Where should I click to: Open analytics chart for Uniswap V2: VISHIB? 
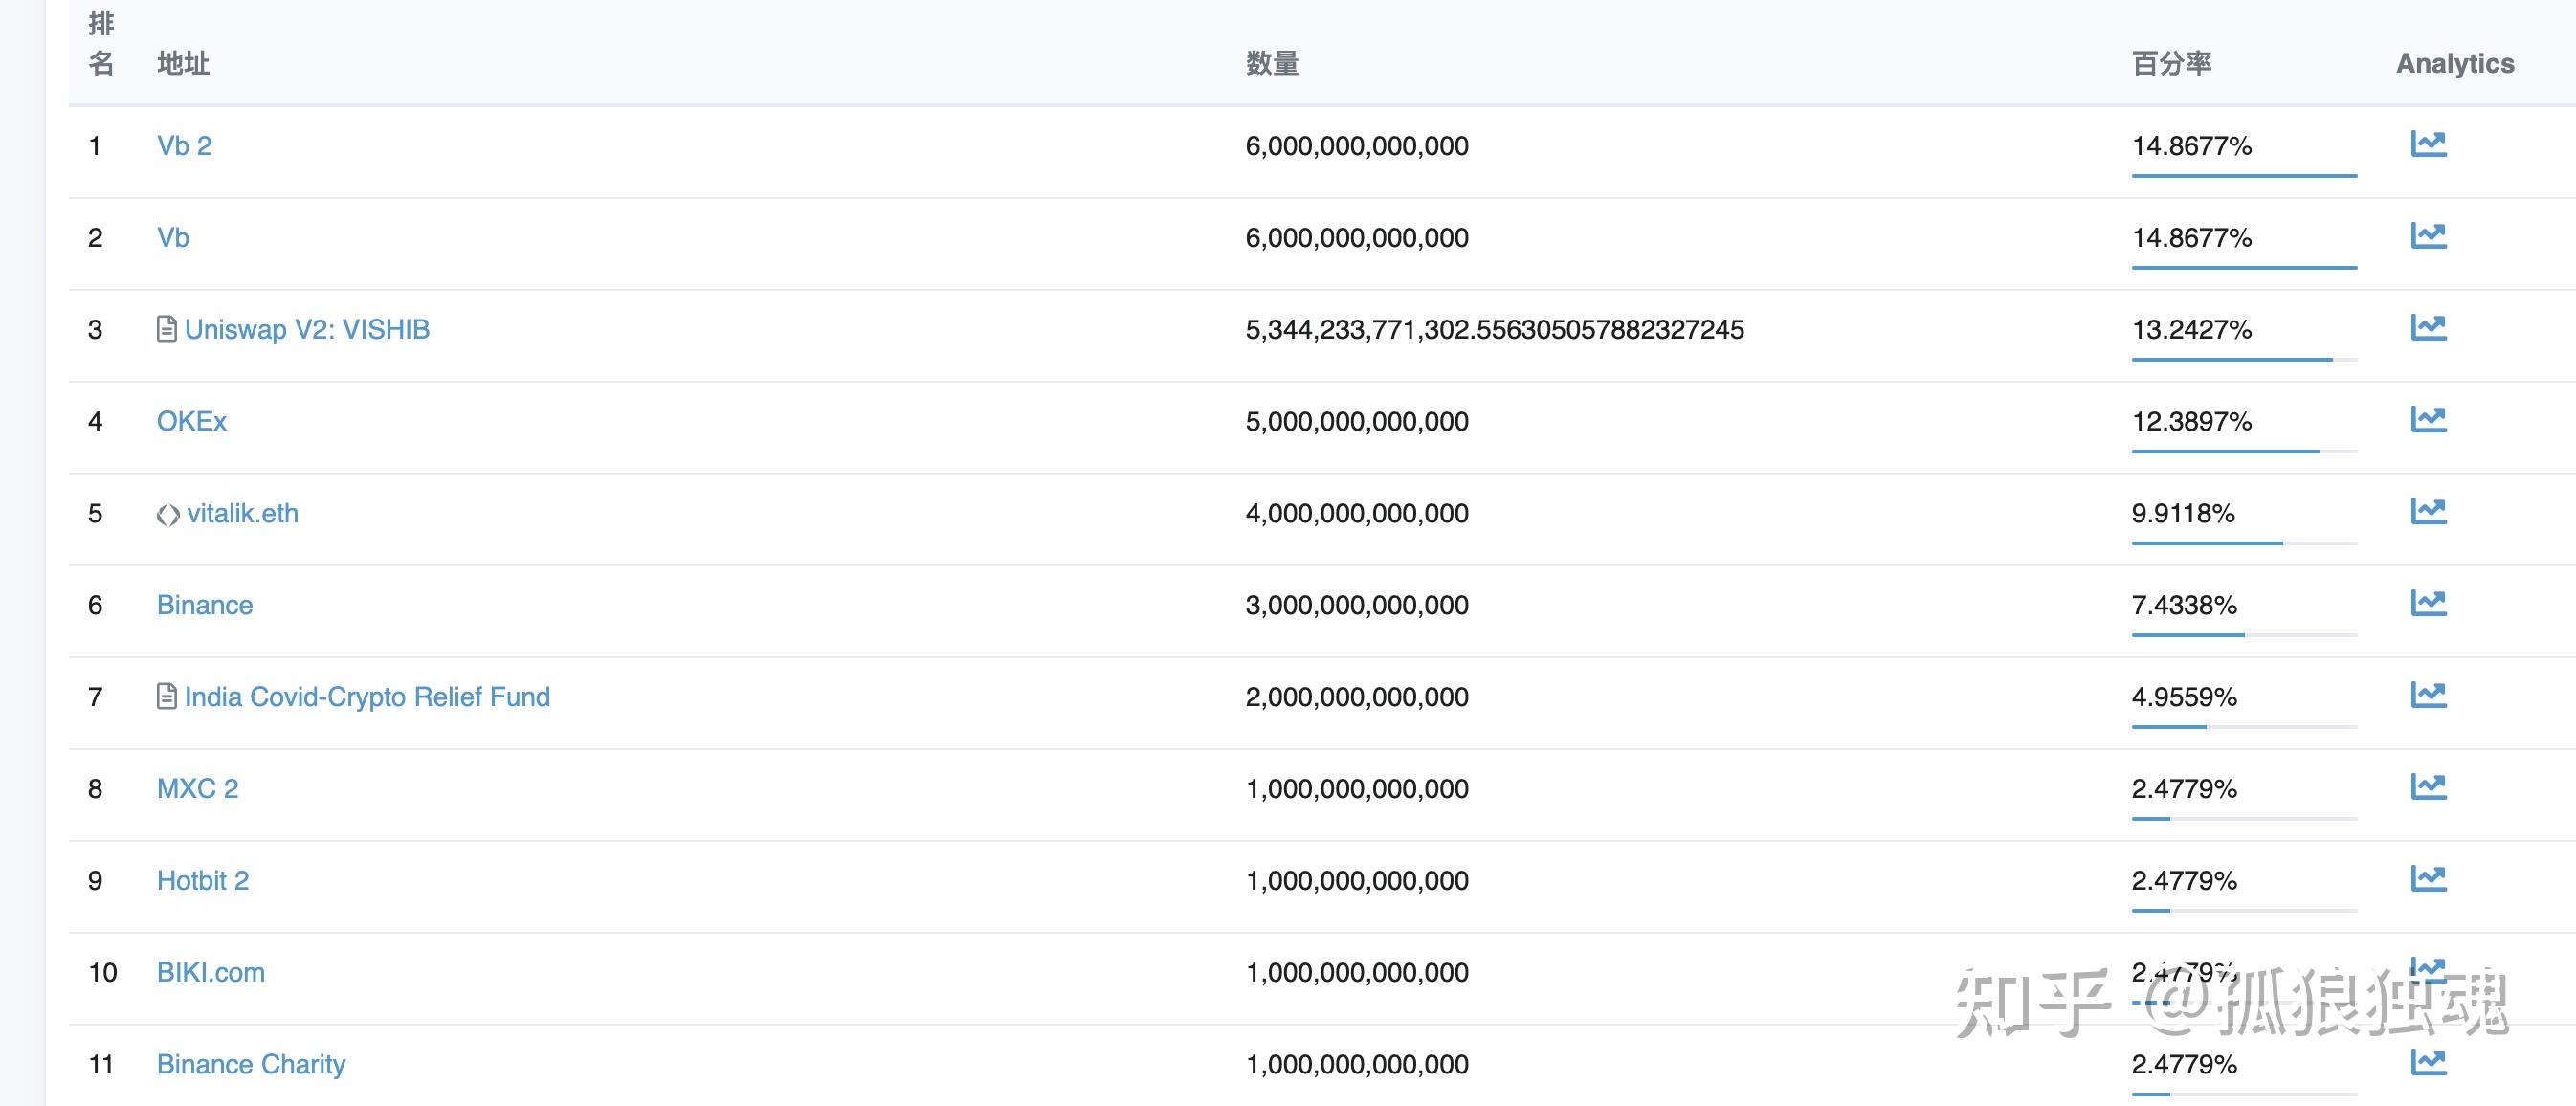coord(2428,328)
